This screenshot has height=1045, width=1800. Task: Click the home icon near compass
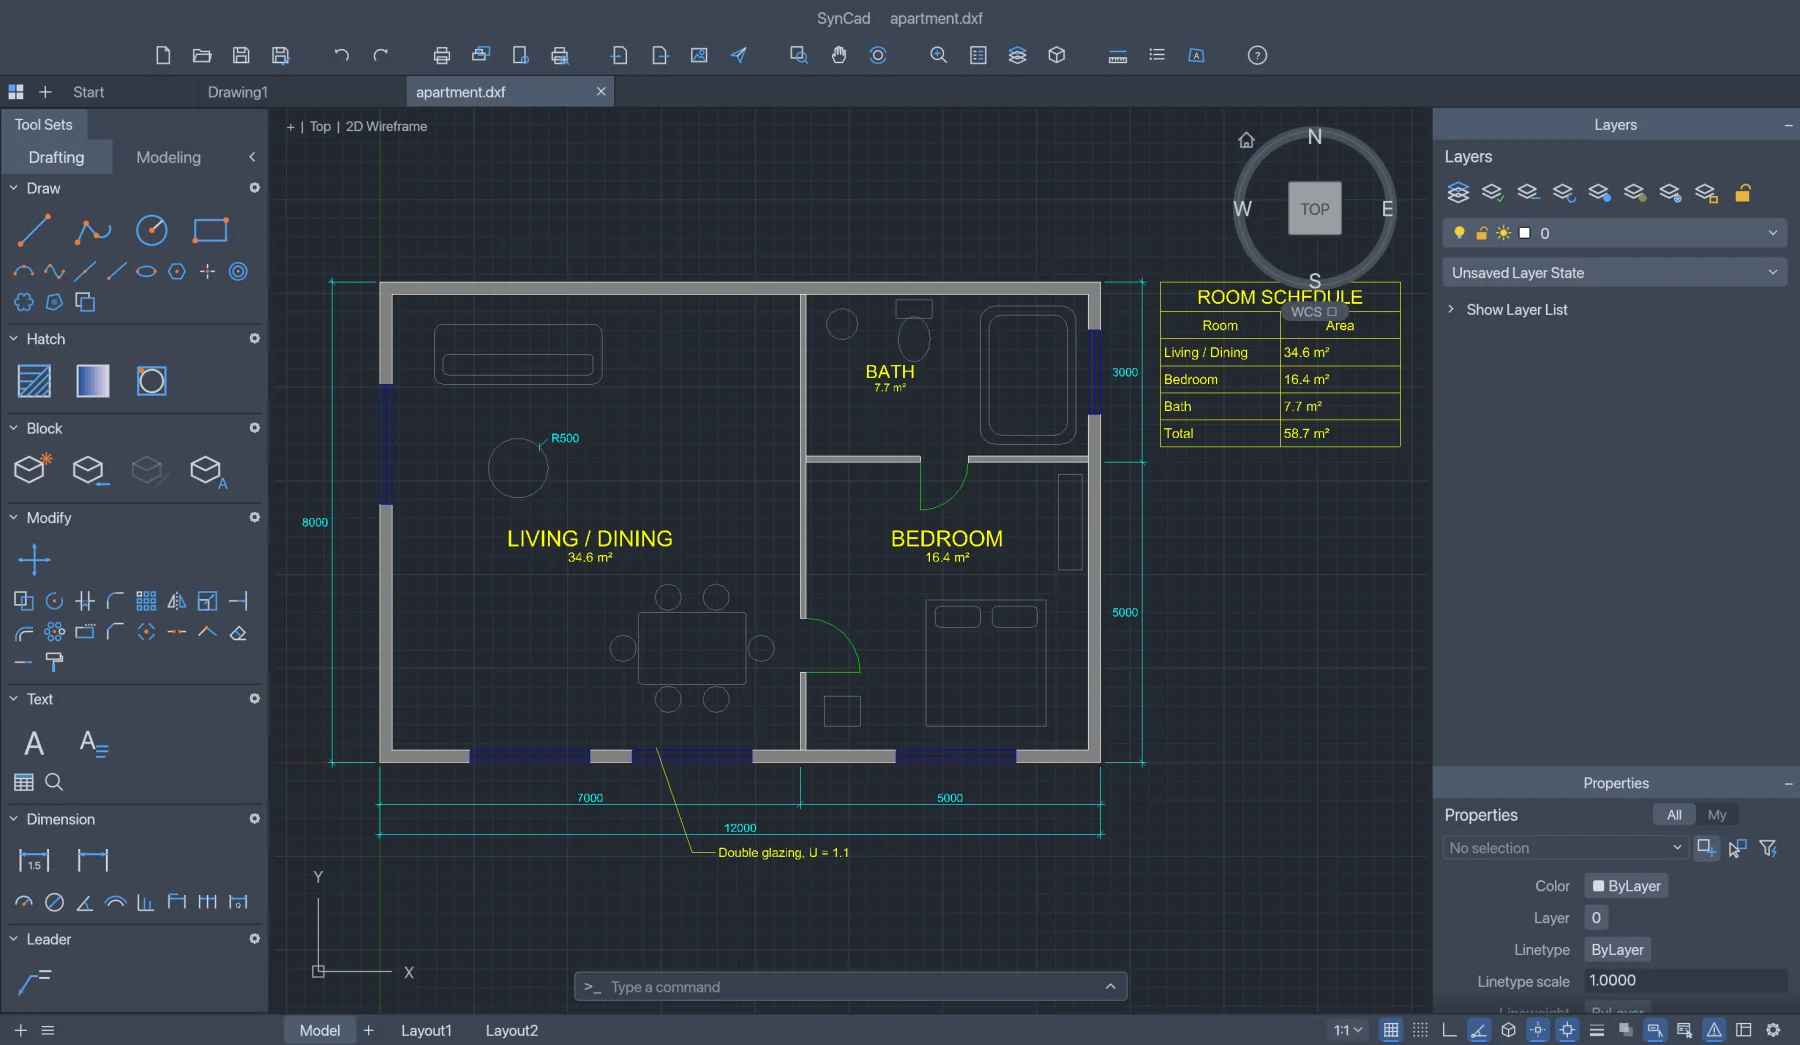point(1246,140)
